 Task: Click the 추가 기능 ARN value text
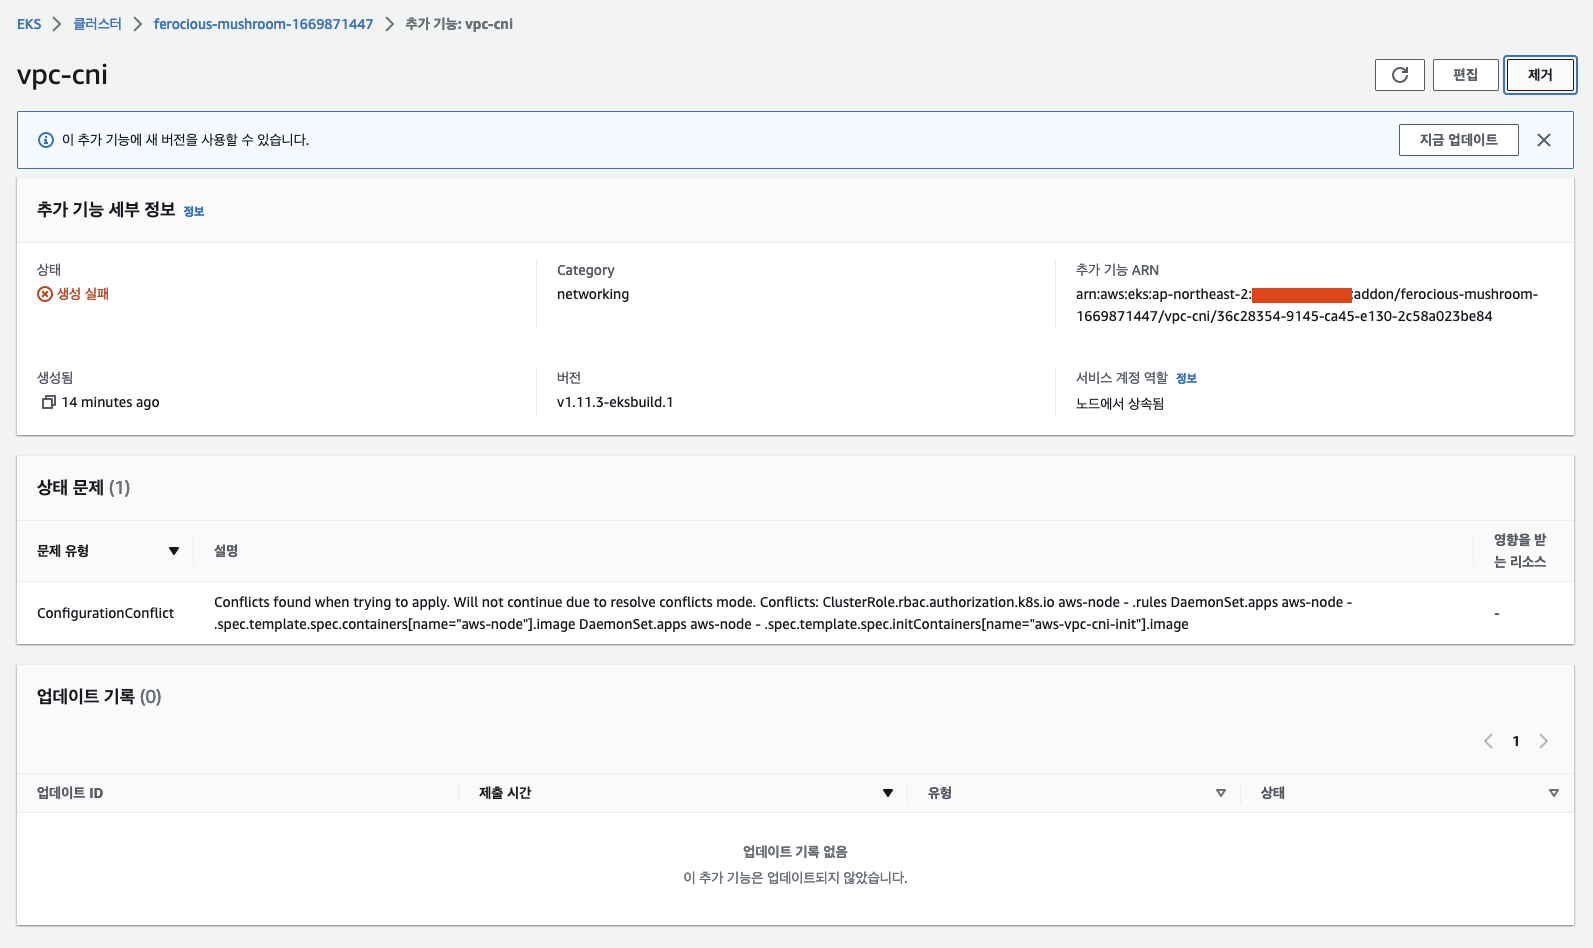pyautogui.click(x=1307, y=305)
